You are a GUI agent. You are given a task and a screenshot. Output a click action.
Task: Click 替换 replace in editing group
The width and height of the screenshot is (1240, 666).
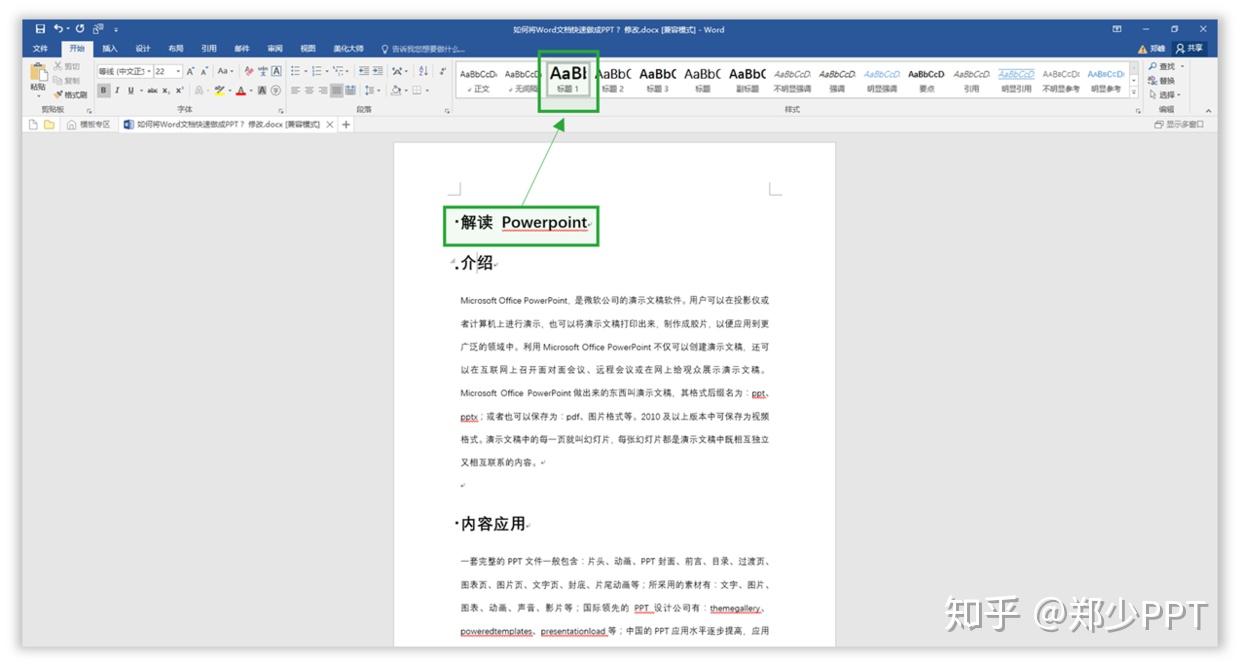click(1162, 80)
